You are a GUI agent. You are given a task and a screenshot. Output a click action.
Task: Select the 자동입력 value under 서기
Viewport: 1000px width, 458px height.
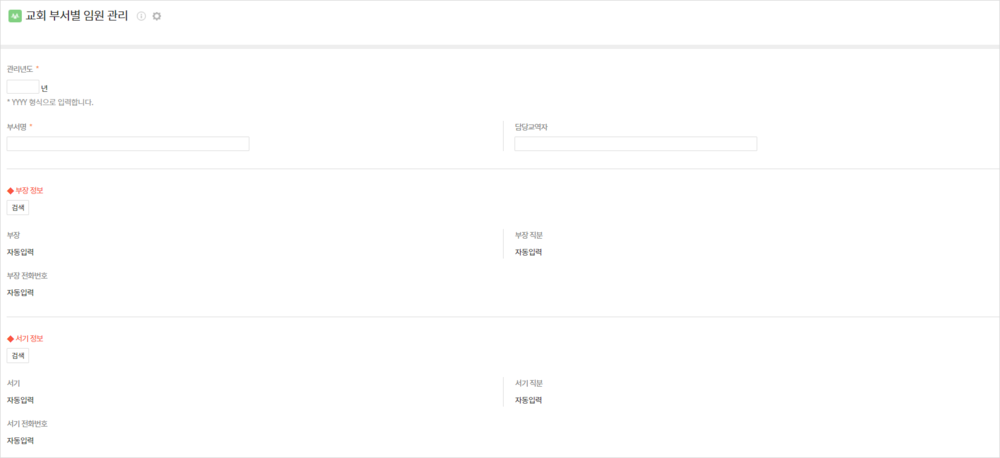click(x=20, y=400)
